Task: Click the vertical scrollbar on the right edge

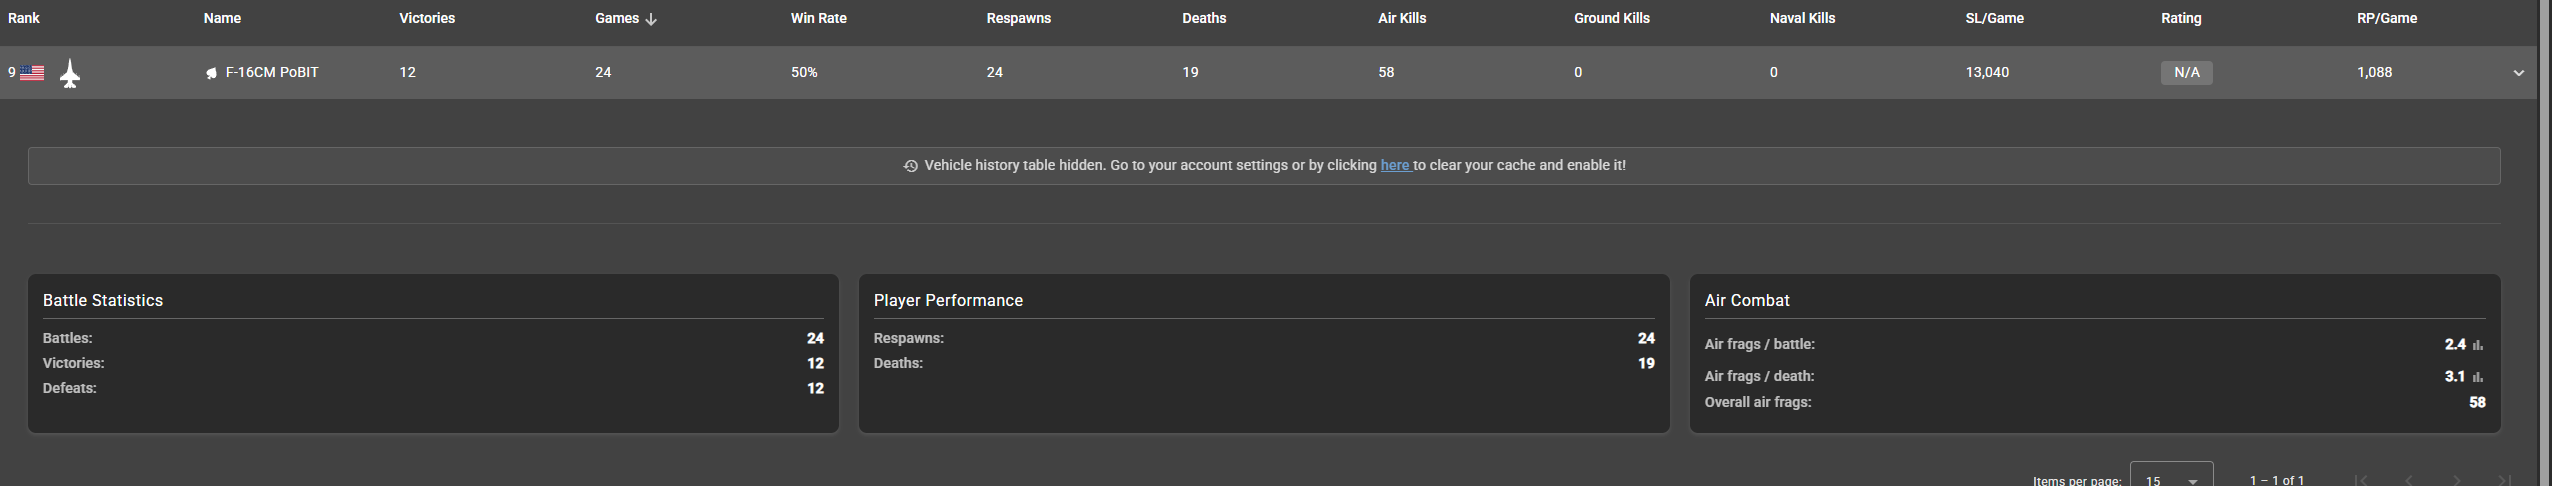Action: [x=2545, y=240]
